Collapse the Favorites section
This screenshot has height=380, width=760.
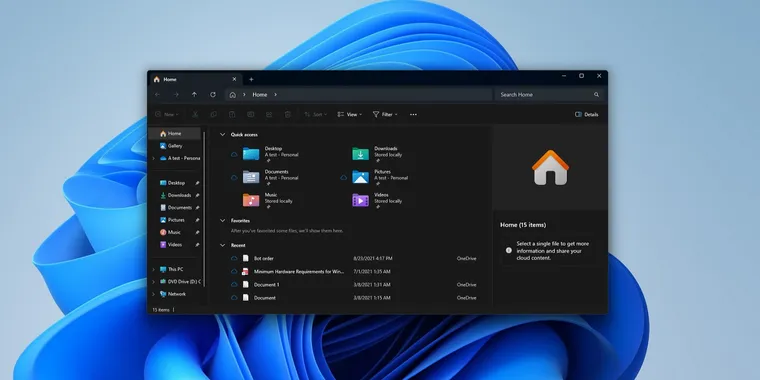pos(222,221)
